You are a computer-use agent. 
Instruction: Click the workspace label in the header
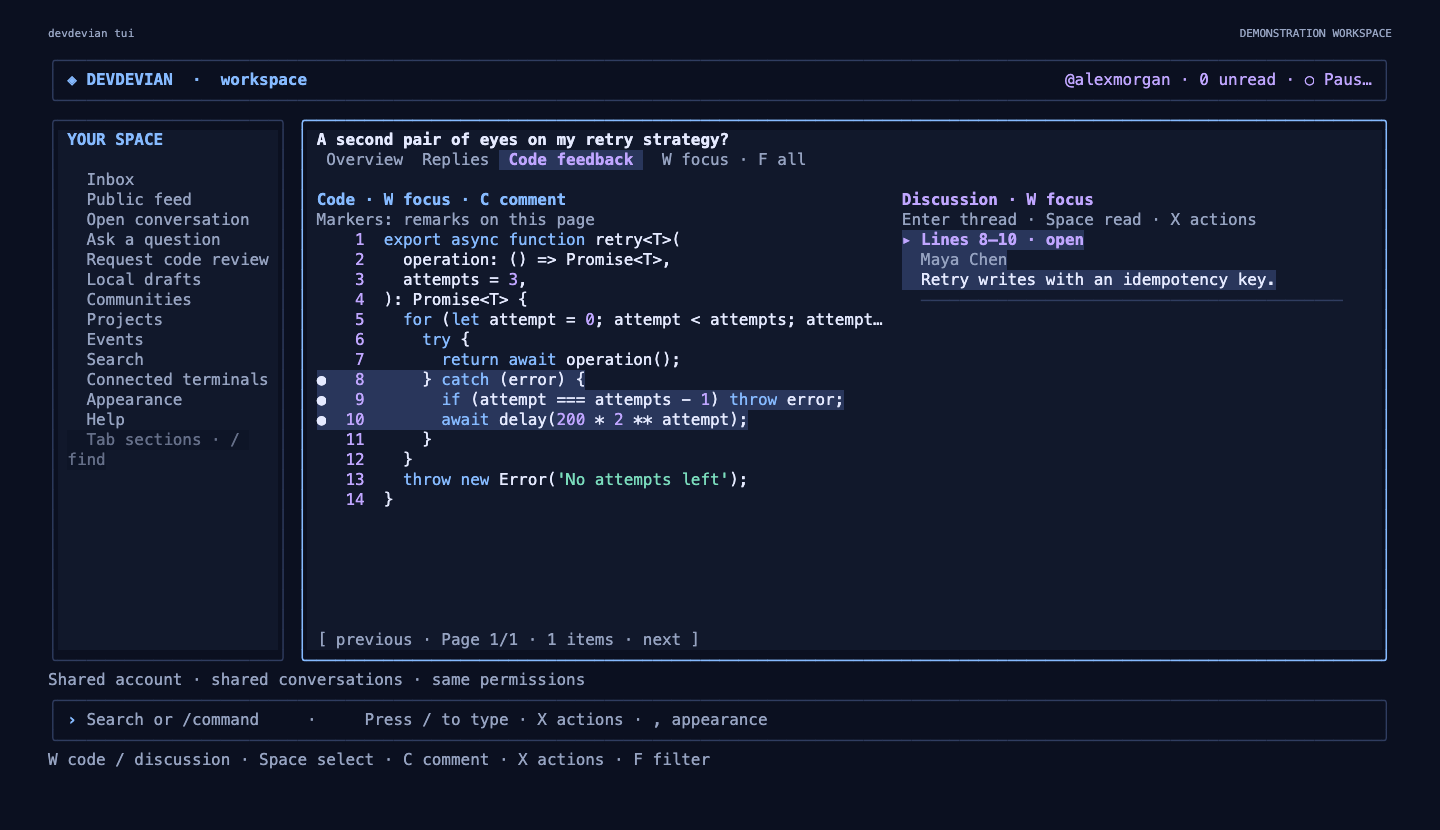click(x=264, y=80)
